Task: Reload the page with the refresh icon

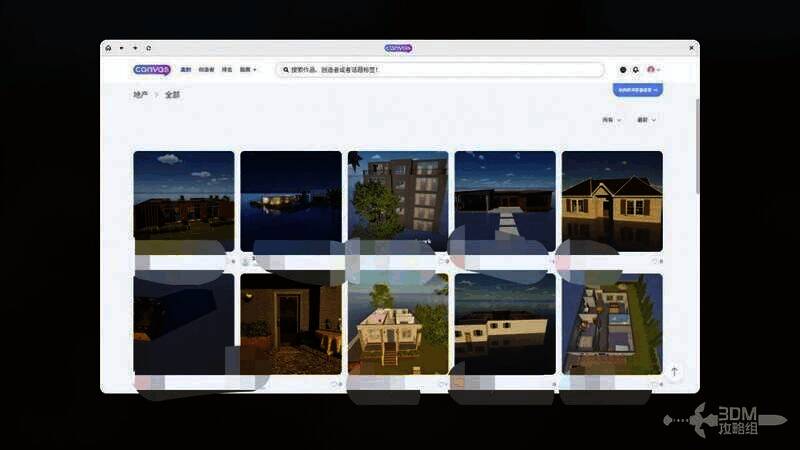Action: (x=148, y=48)
